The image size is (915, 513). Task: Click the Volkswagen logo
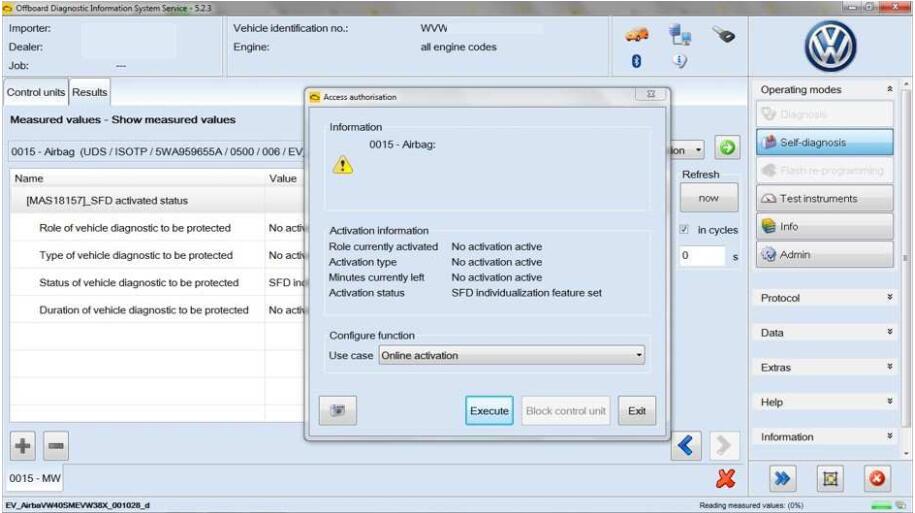pyautogui.click(x=830, y=46)
